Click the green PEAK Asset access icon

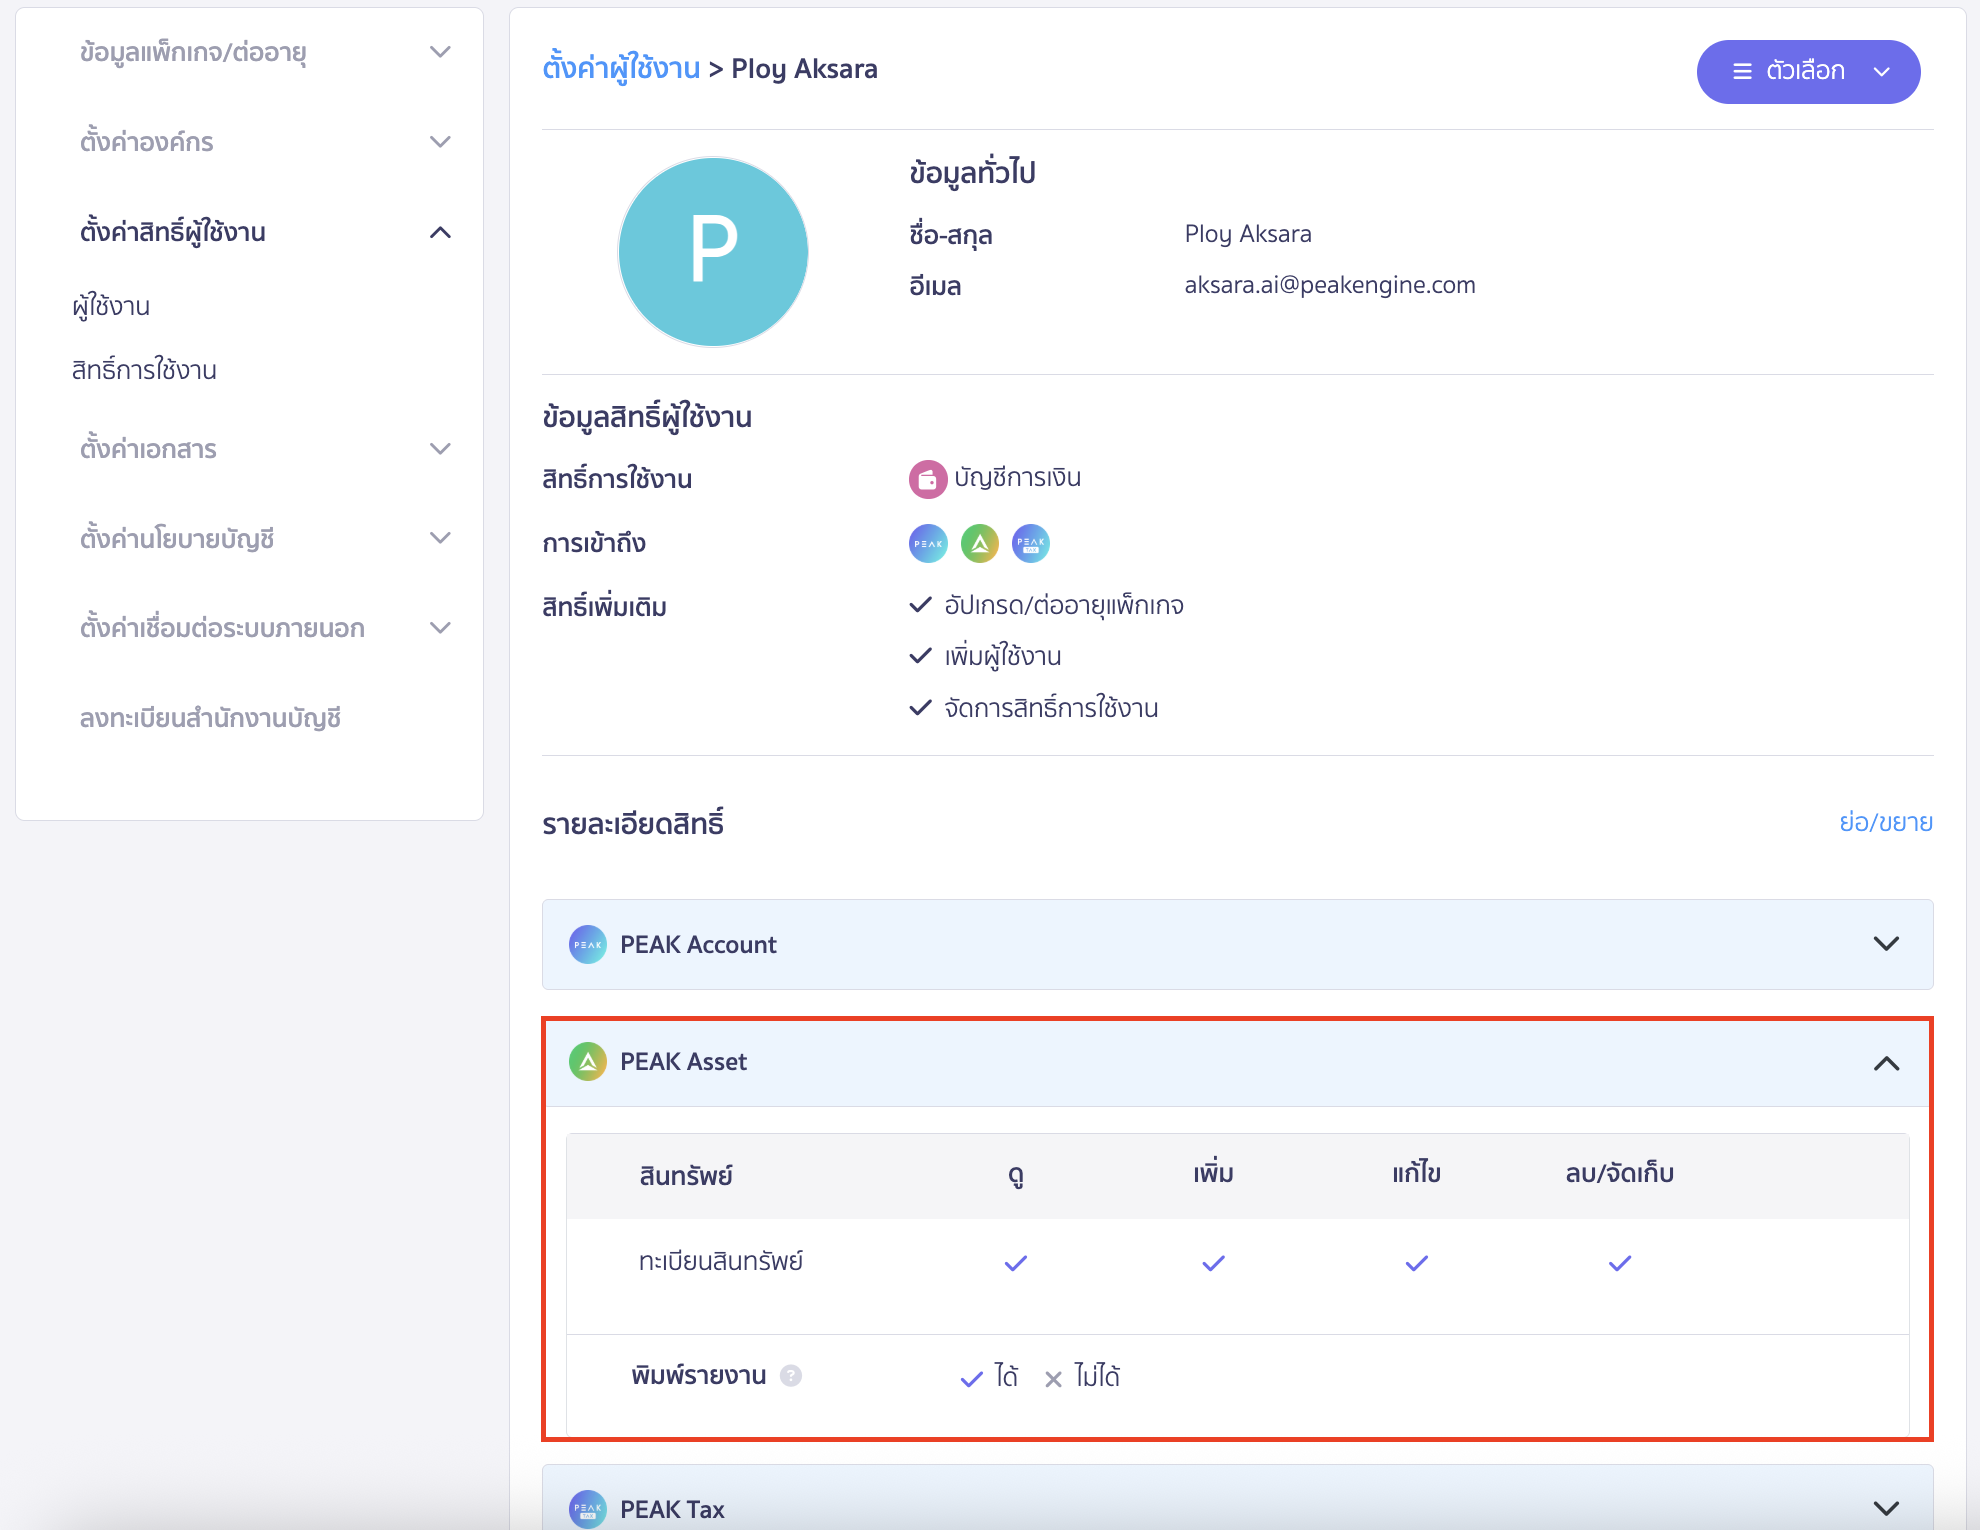coord(980,544)
